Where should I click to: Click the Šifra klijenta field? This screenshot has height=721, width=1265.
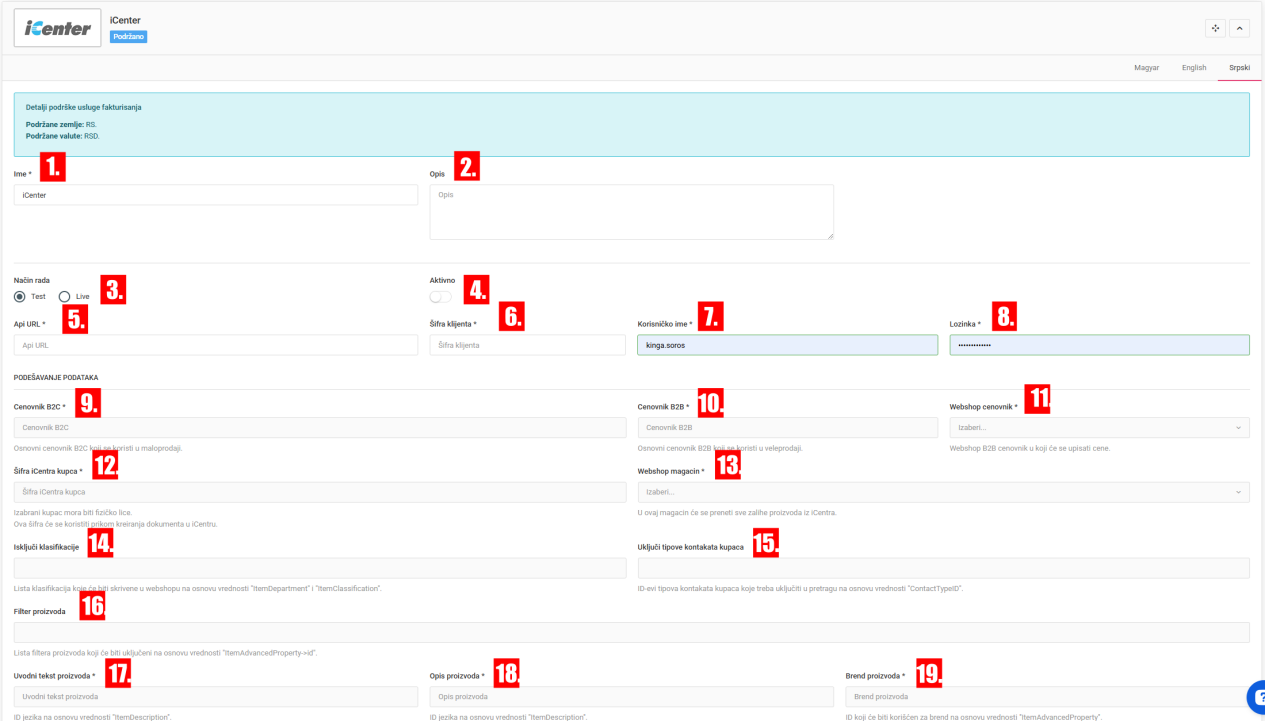click(527, 345)
